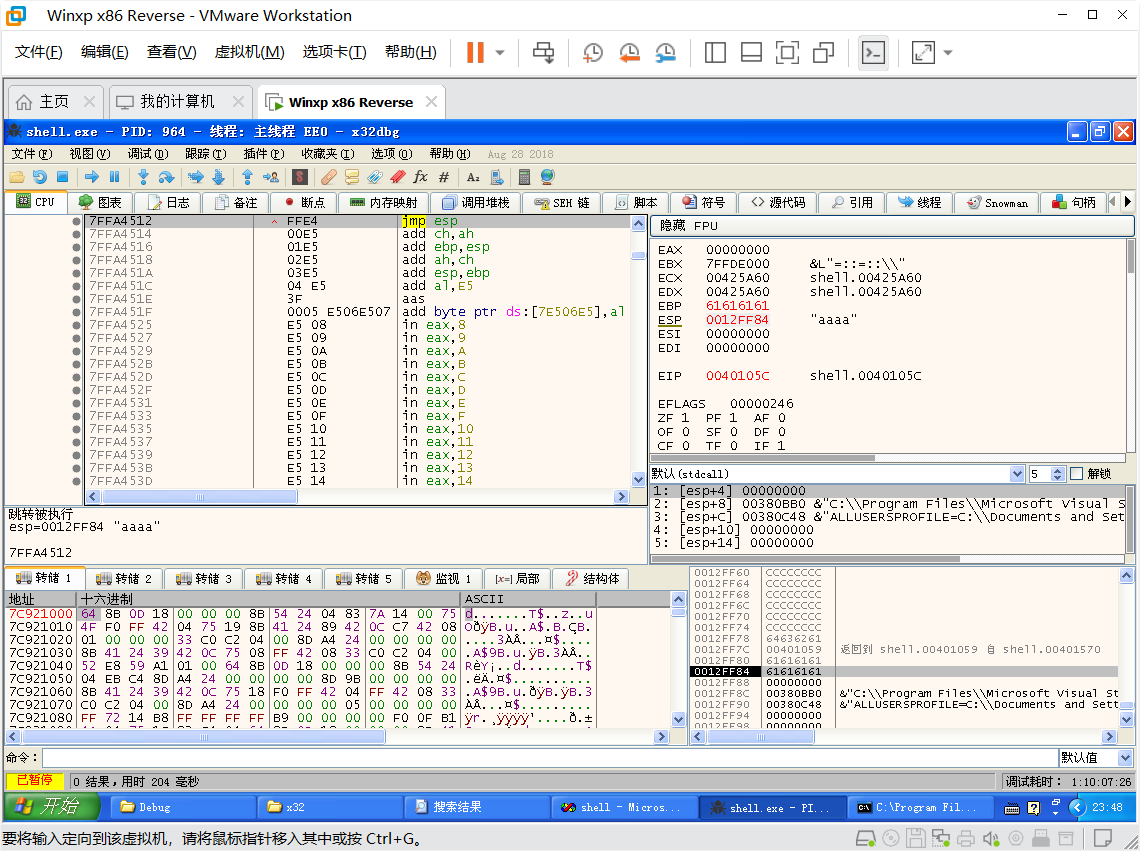Toggle breakpoint bullet at address 7FFA451F
Image resolution: width=1140 pixels, height=851 pixels.
point(76,312)
